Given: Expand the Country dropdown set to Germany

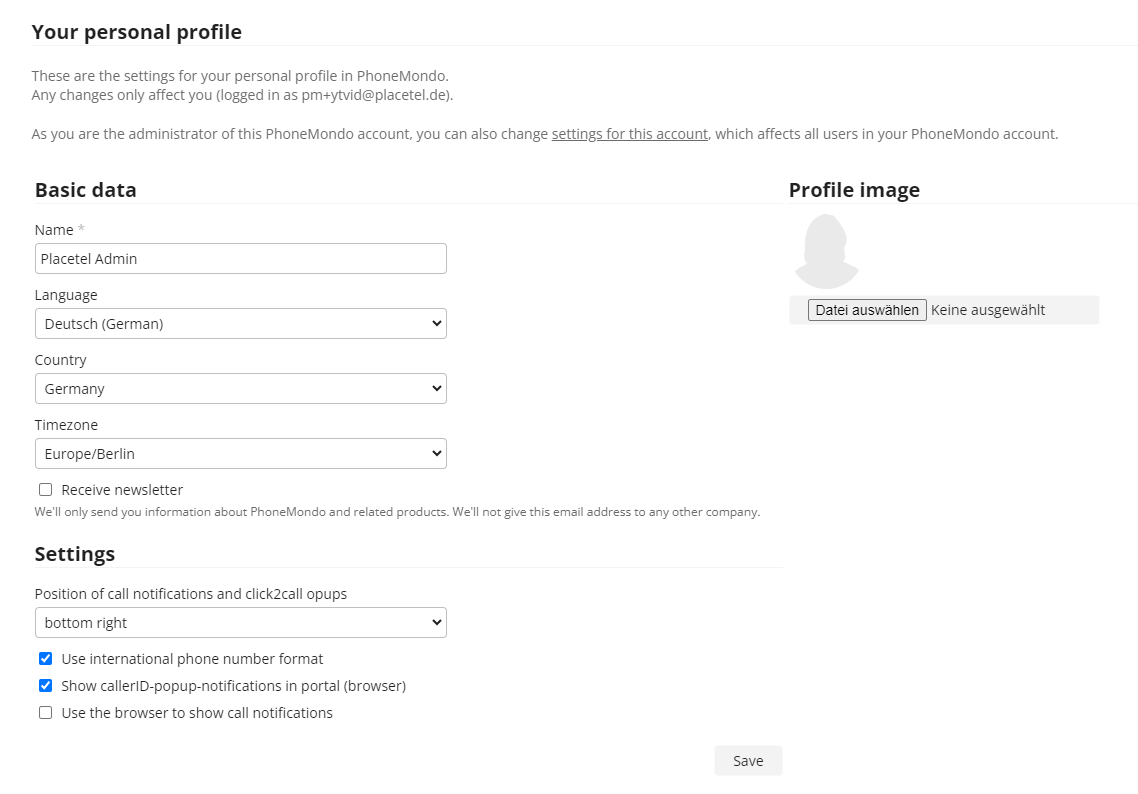Looking at the screenshot, I should tap(240, 388).
